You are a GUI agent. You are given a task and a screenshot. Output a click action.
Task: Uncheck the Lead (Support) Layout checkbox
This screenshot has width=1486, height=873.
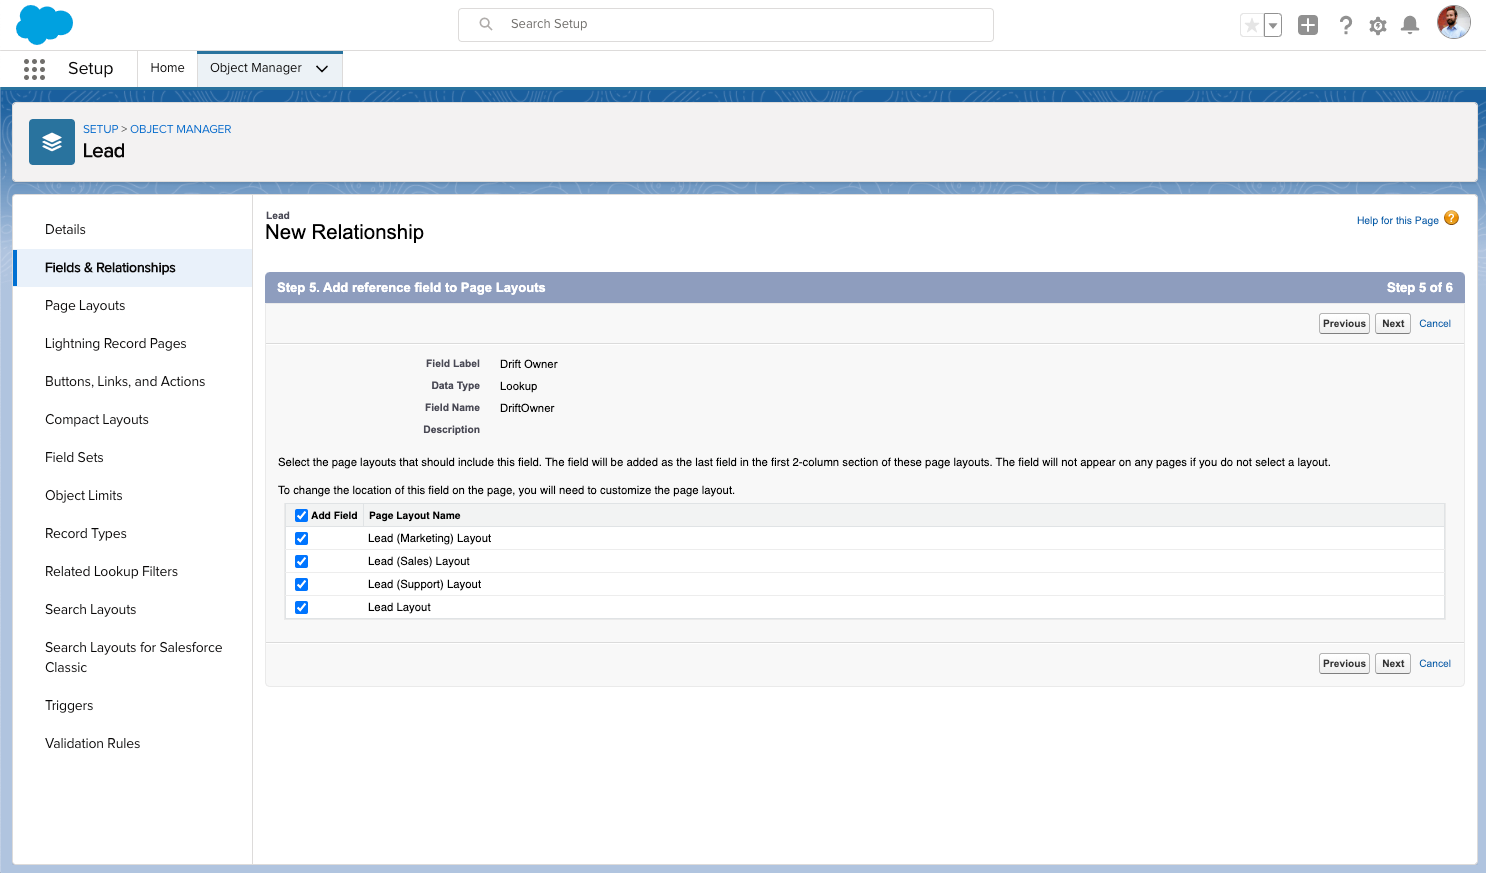[x=301, y=585]
